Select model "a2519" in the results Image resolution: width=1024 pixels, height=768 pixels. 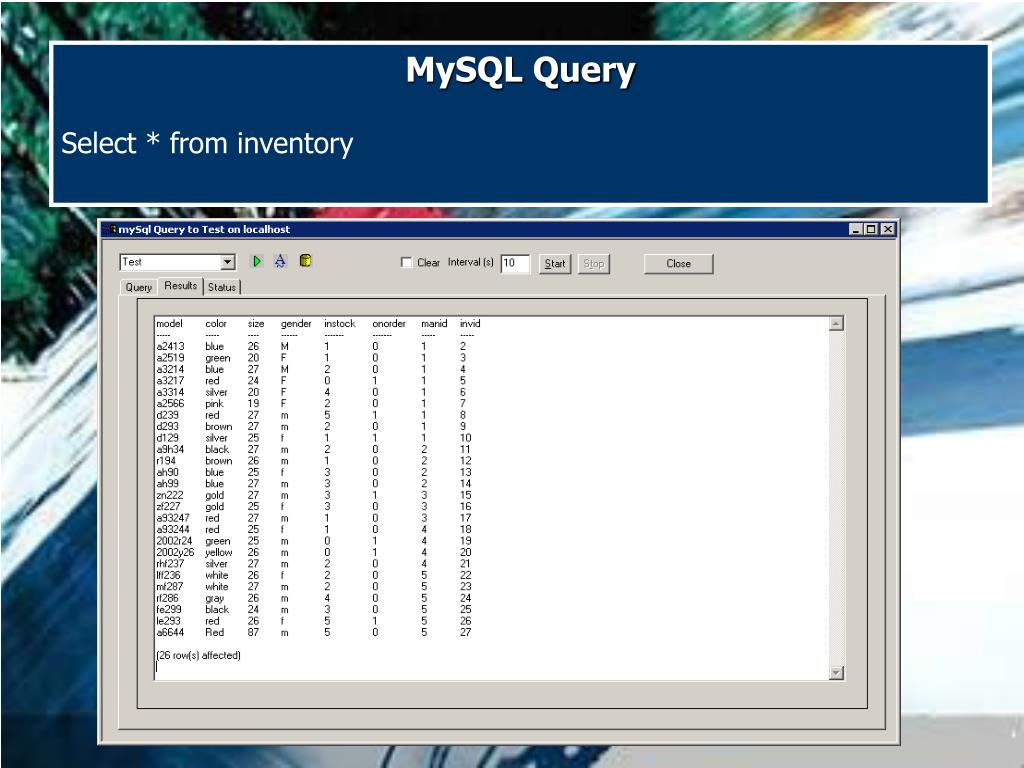point(170,358)
